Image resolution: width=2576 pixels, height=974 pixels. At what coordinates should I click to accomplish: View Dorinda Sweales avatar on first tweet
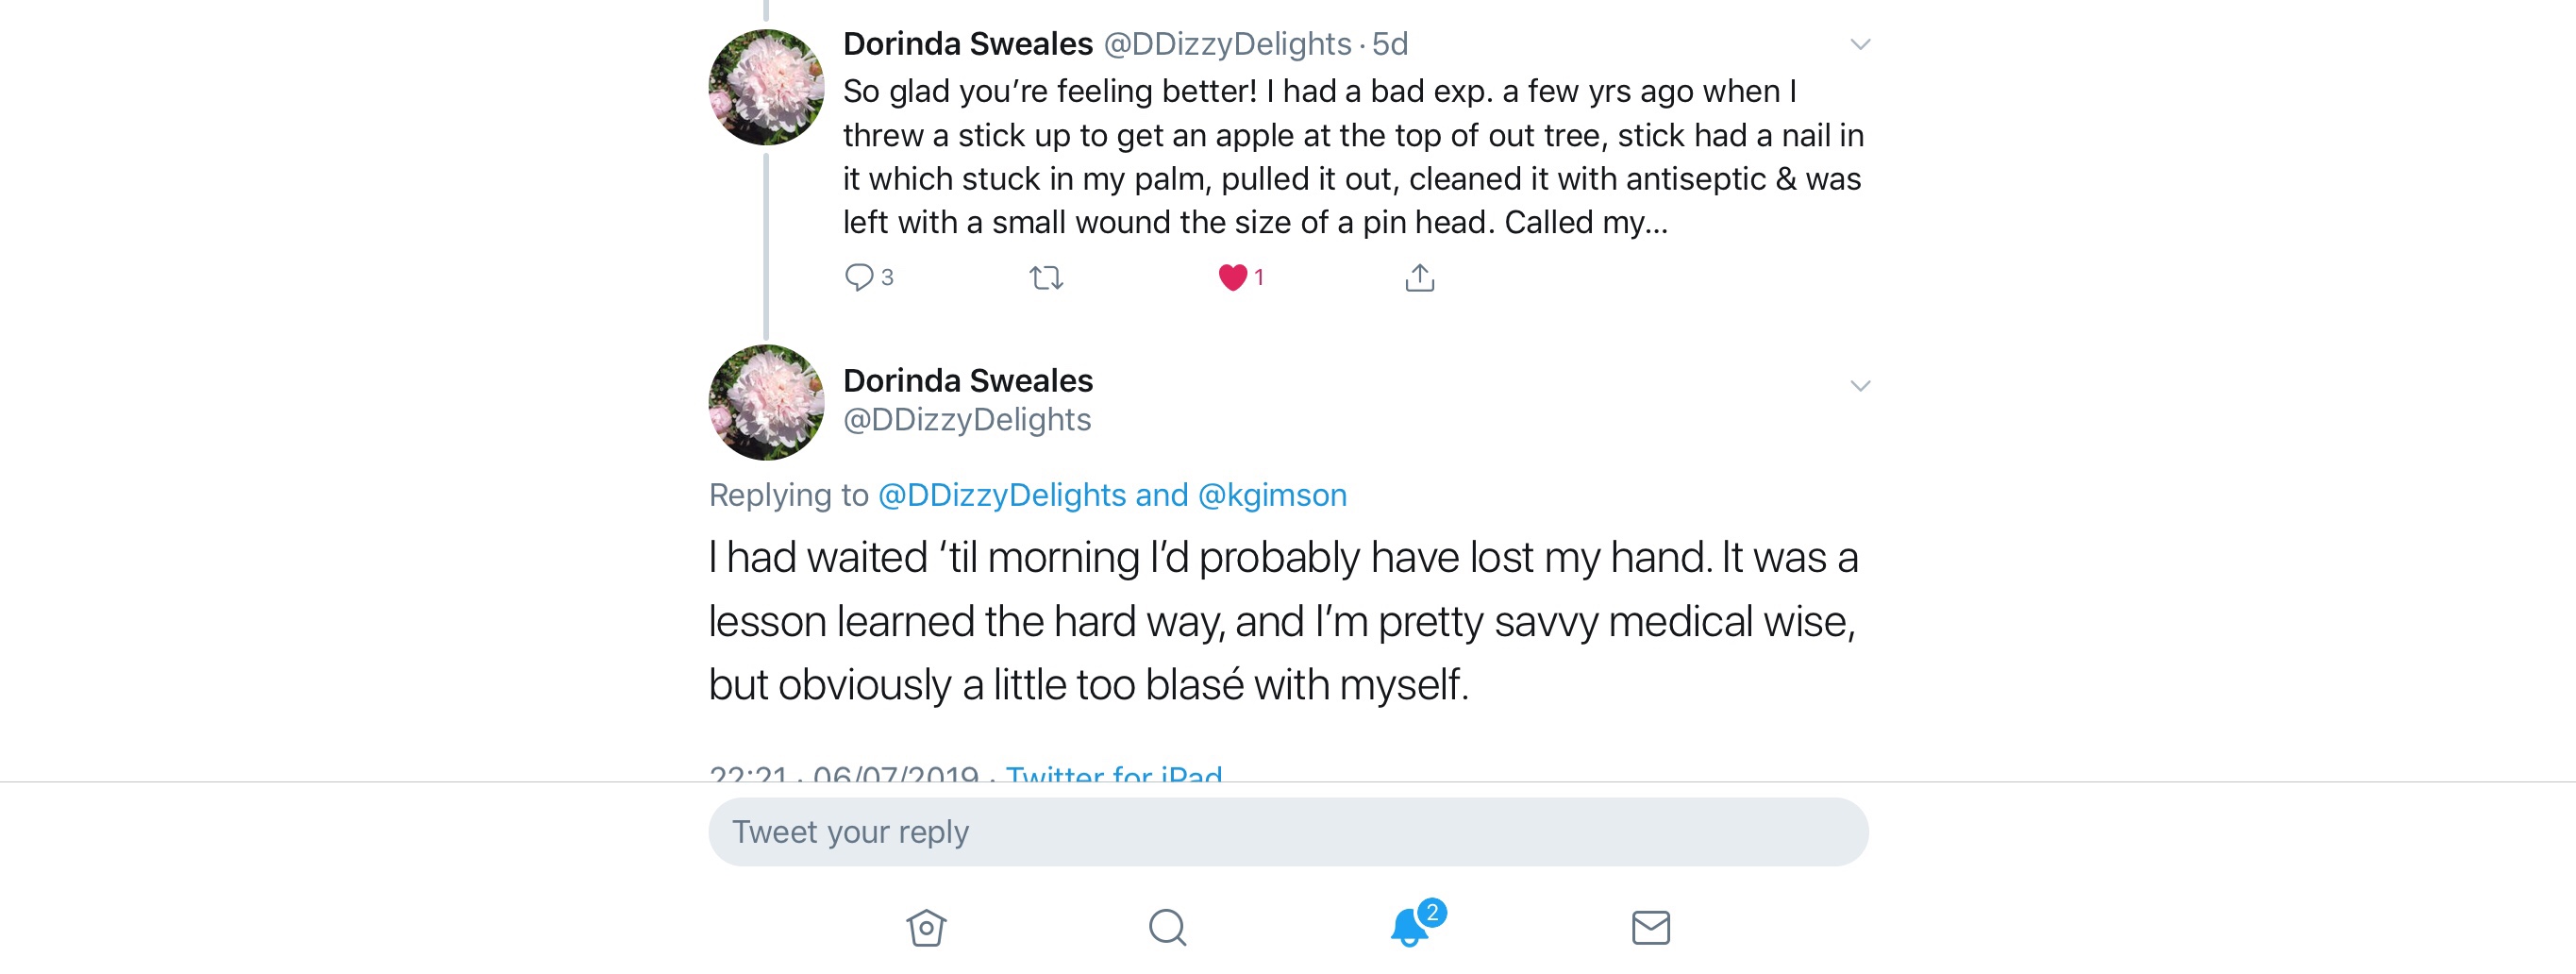pyautogui.click(x=766, y=87)
